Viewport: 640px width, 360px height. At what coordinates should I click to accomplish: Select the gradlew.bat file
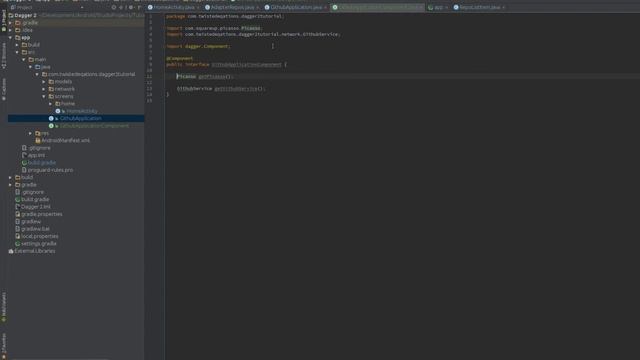coord(35,229)
